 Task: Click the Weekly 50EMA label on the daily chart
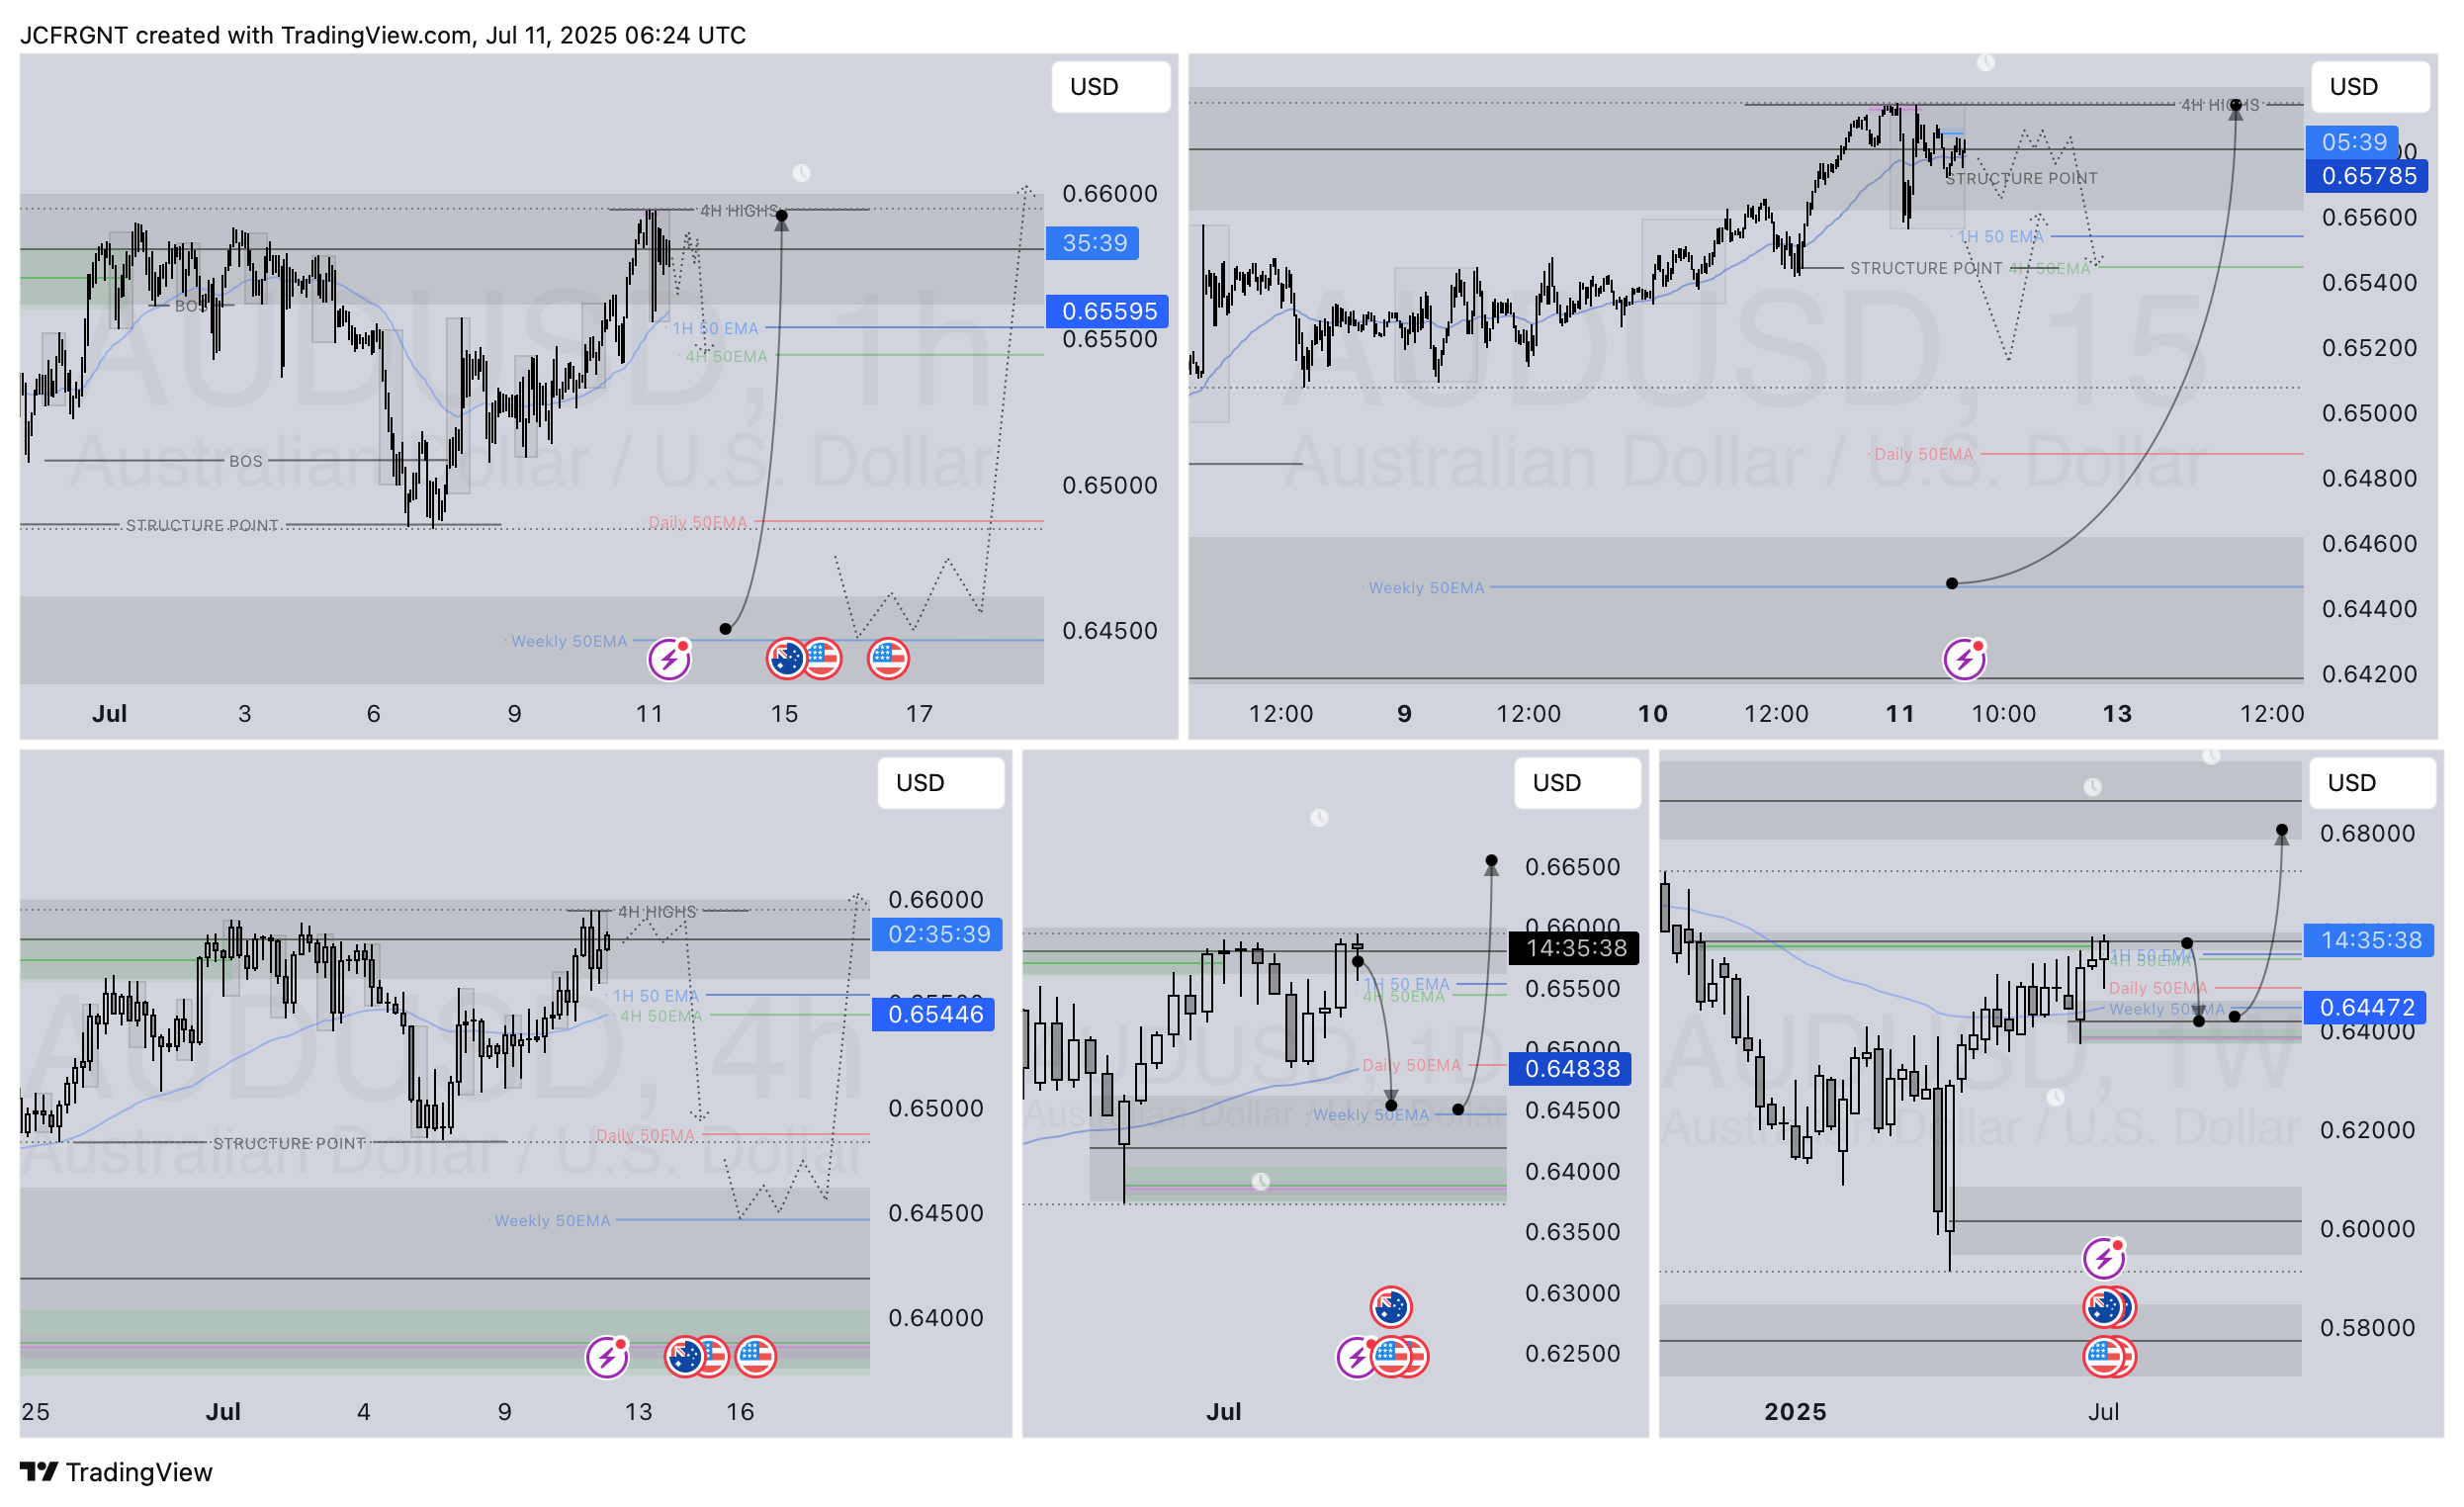point(1371,1116)
